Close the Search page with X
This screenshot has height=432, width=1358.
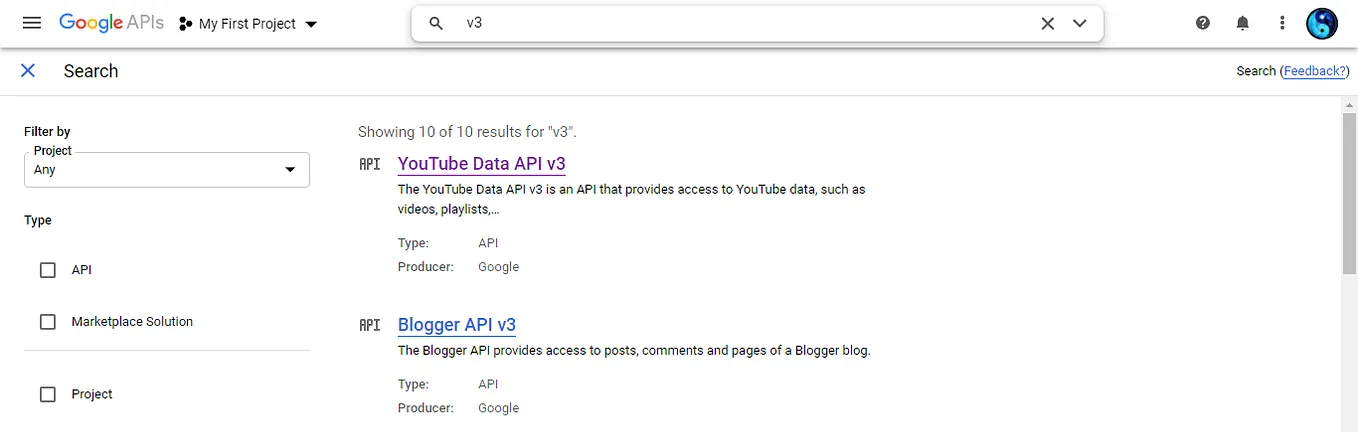(x=28, y=70)
